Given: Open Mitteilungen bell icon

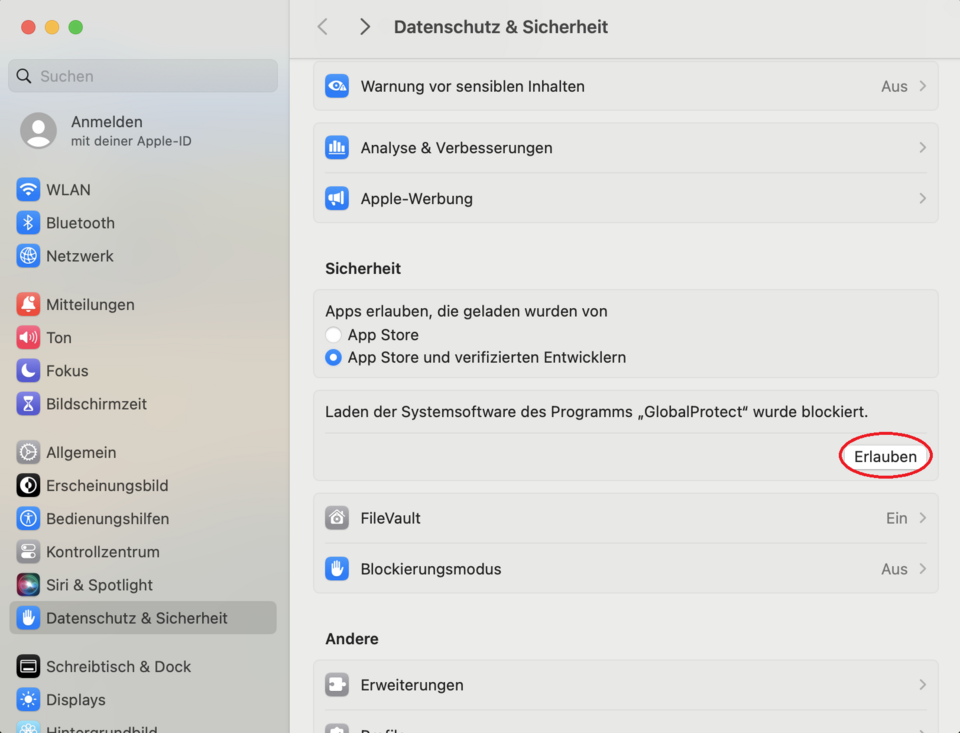Looking at the screenshot, I should (28, 305).
